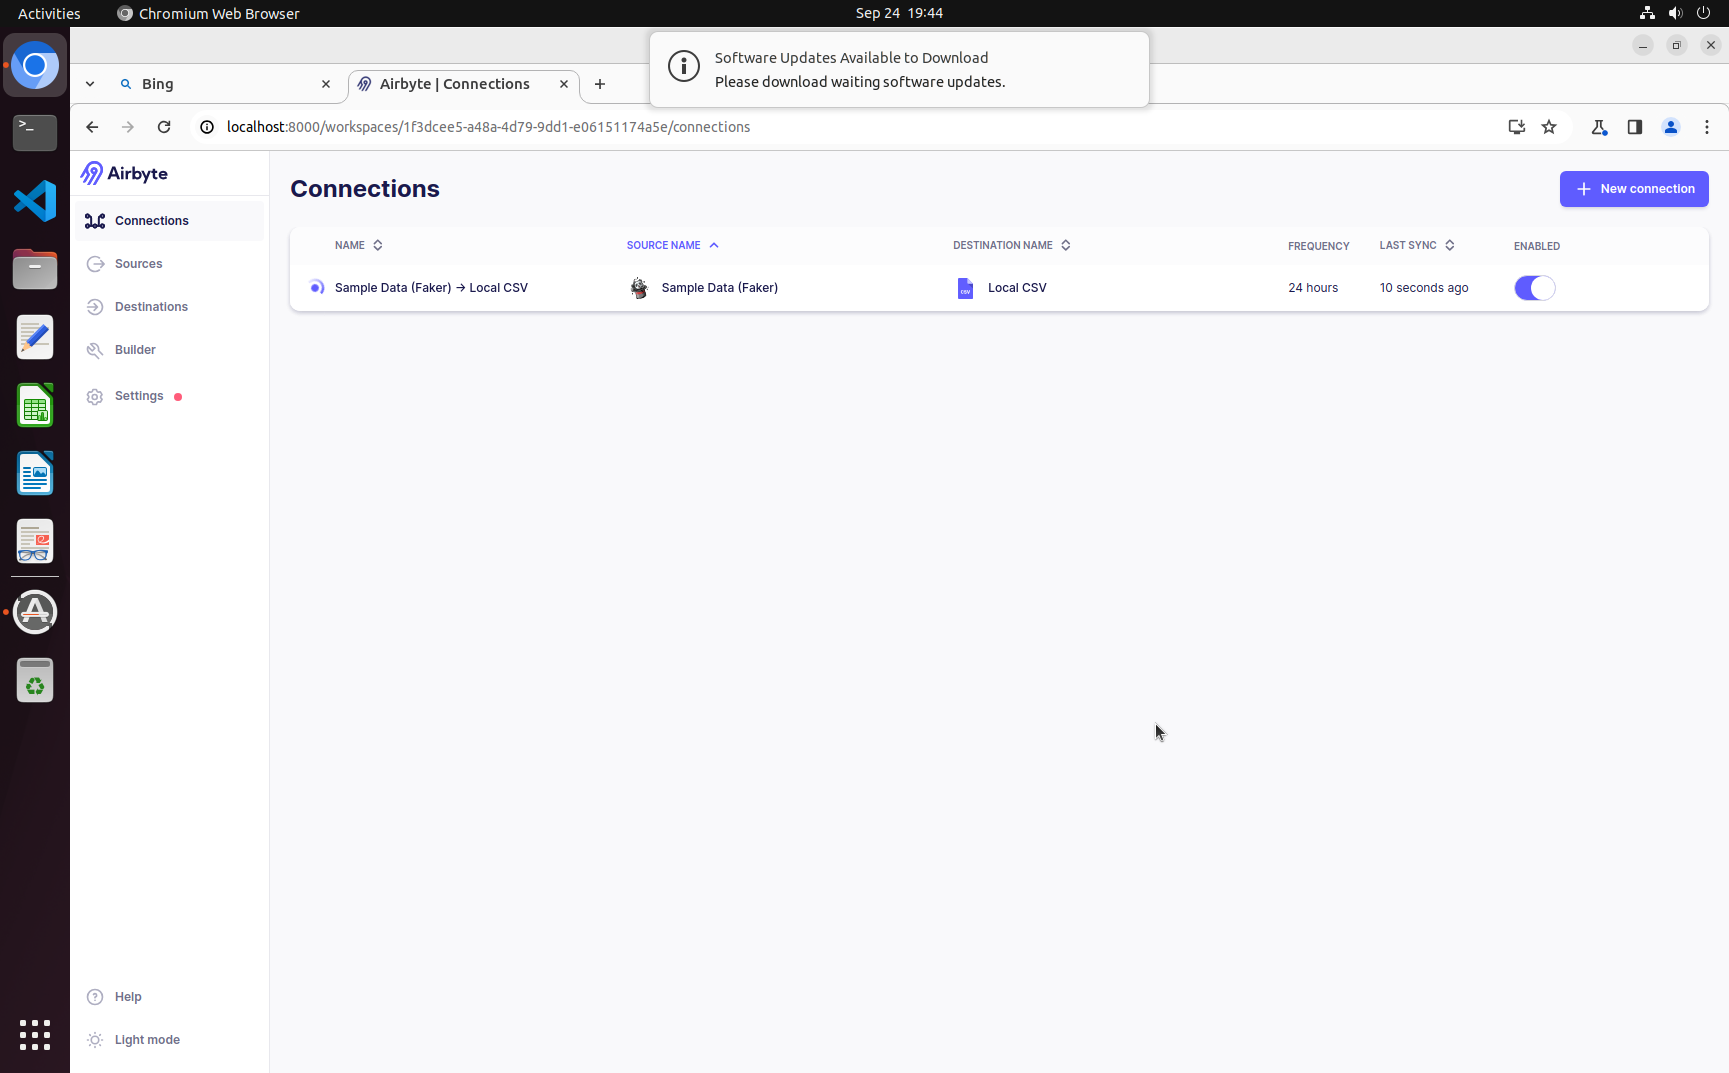
Task: Bookmark this page with the star
Action: pyautogui.click(x=1549, y=127)
